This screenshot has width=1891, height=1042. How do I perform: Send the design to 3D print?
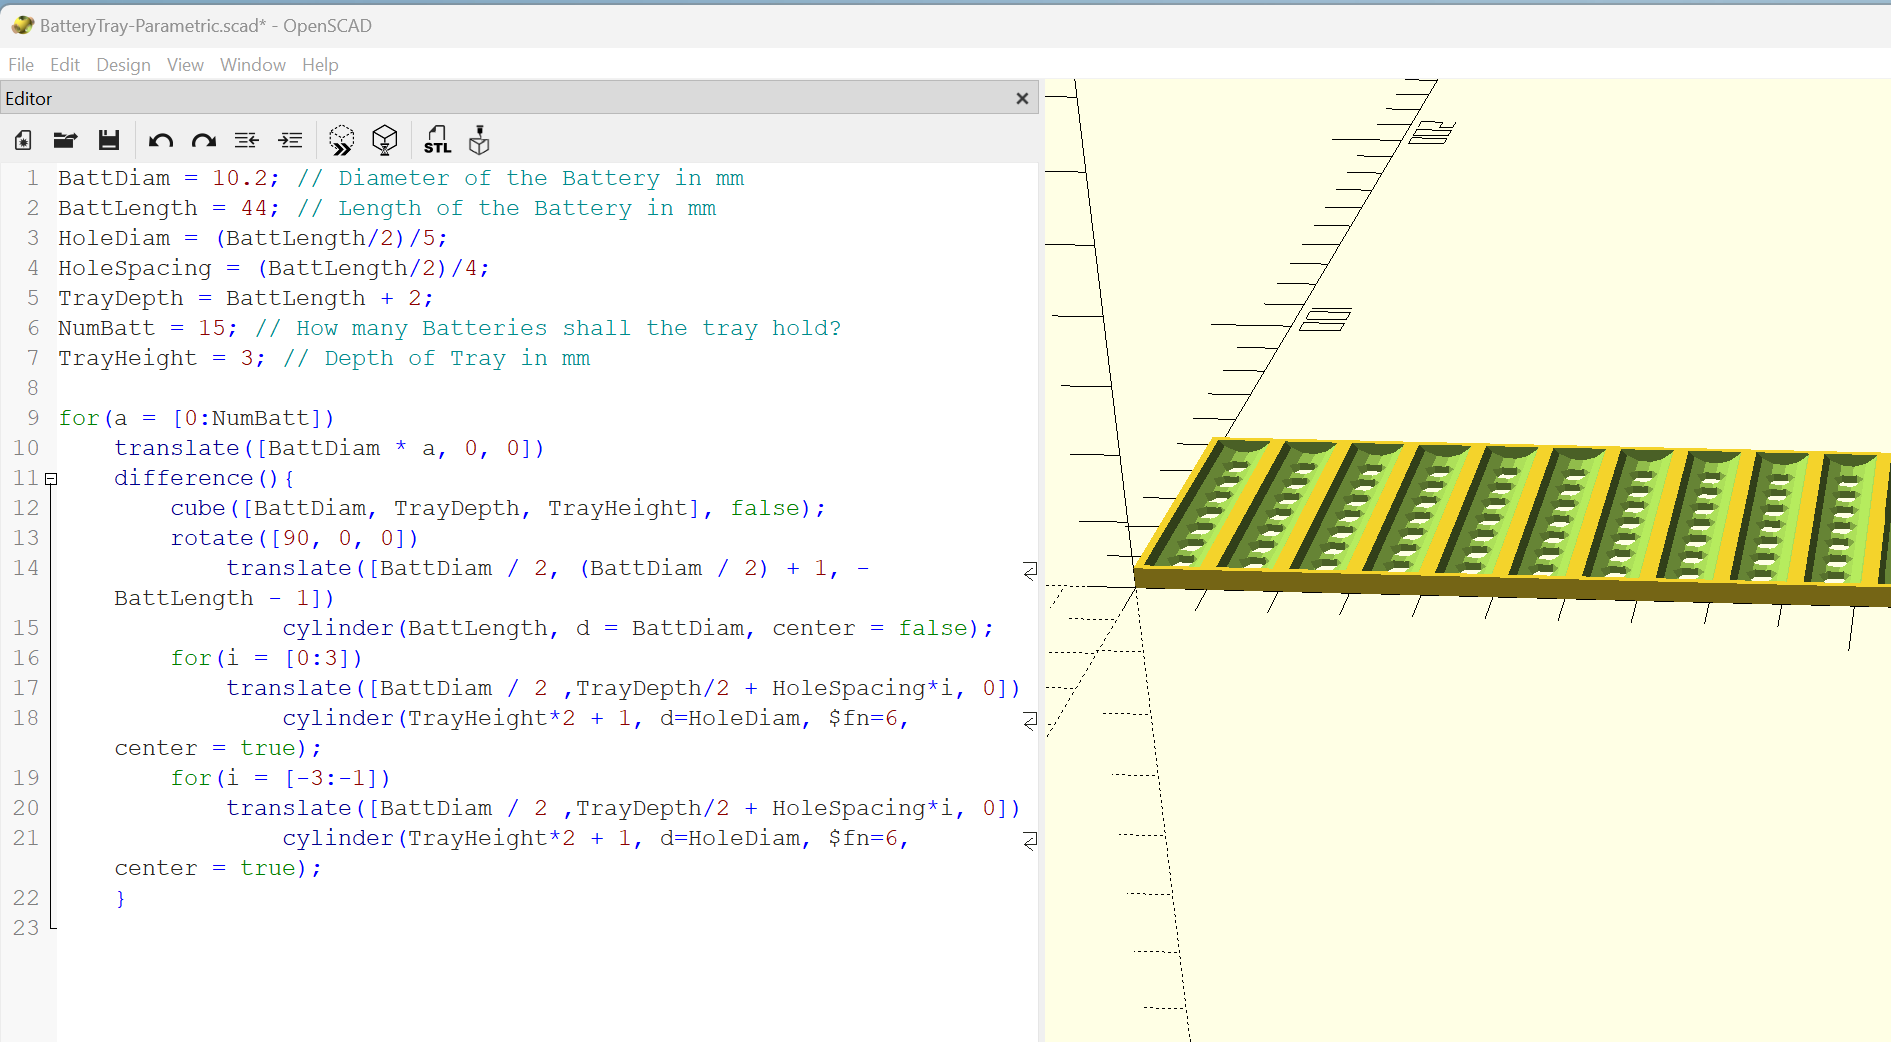click(480, 141)
